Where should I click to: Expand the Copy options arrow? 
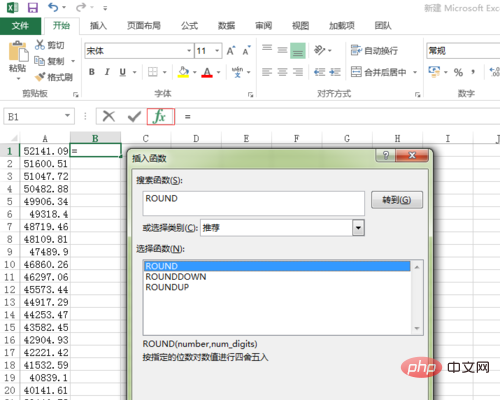(73, 61)
